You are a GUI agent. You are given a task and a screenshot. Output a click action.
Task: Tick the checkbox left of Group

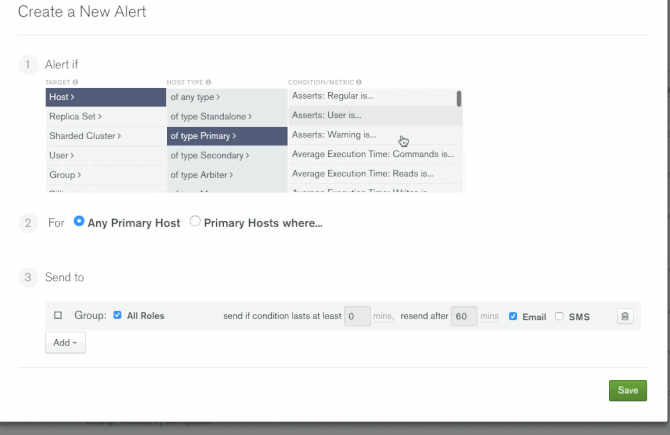(58, 316)
